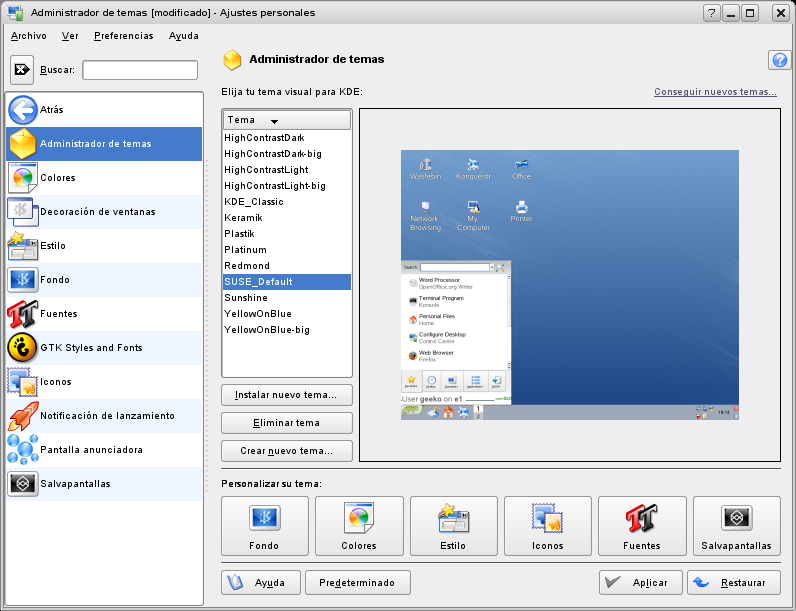Customize Fuentes via bottom button

pos(641,526)
